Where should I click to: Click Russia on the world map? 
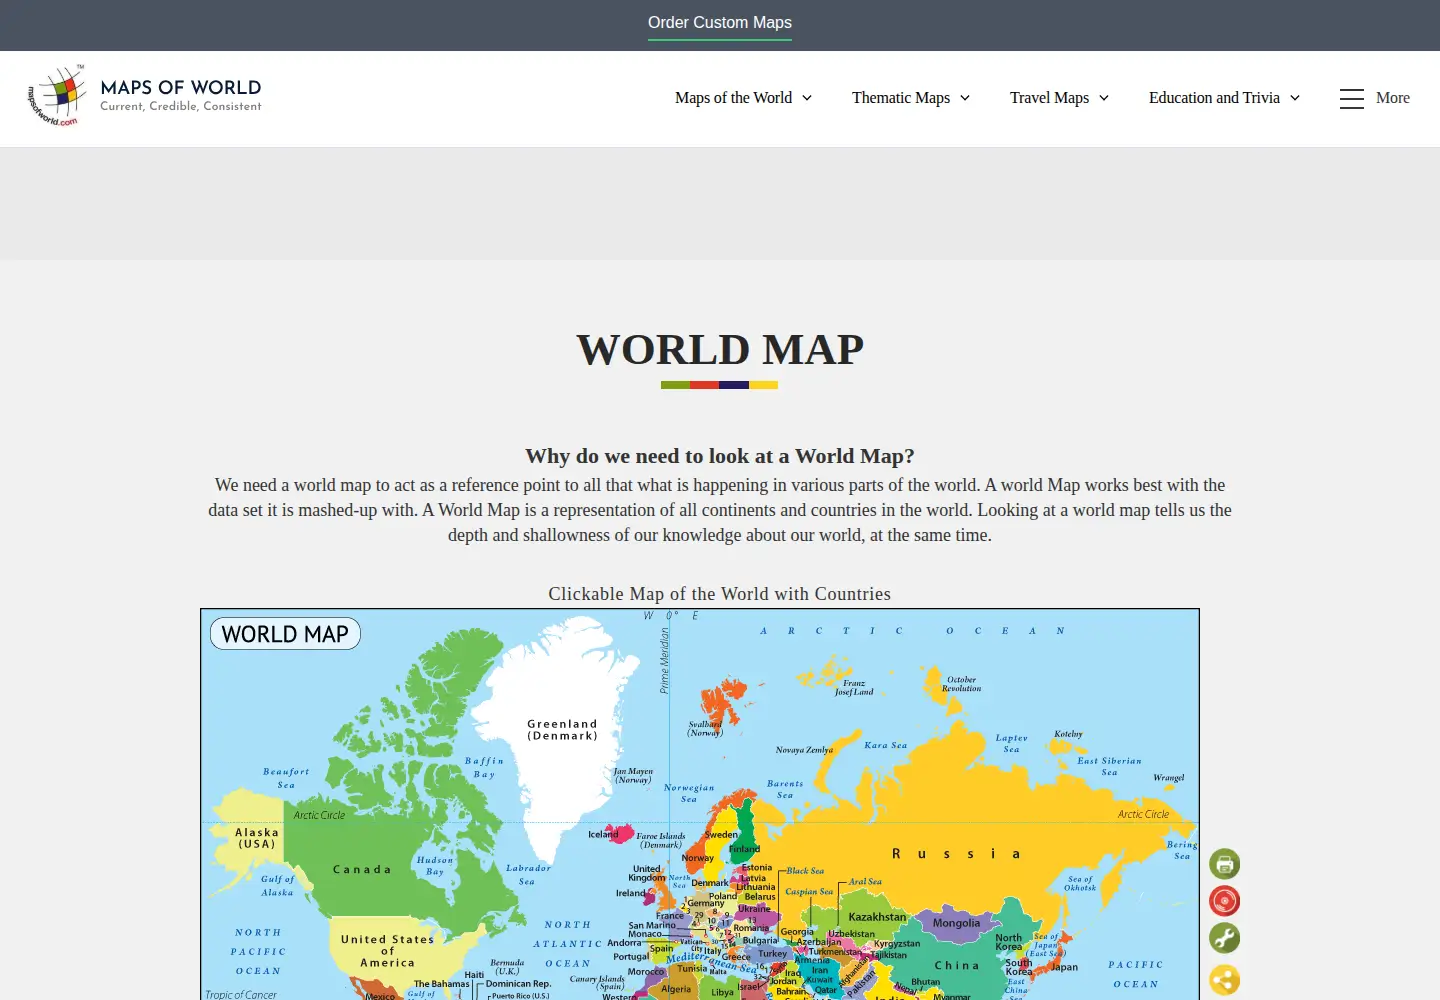point(956,853)
